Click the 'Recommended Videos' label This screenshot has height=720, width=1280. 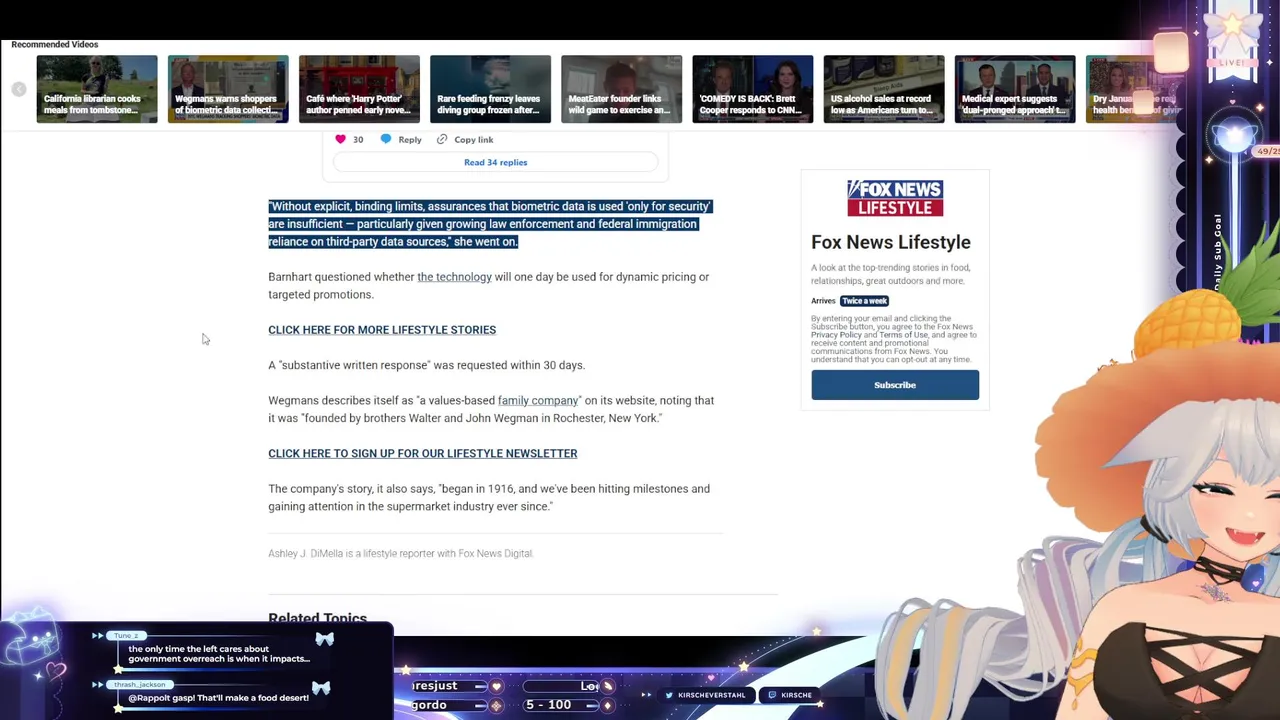point(55,45)
